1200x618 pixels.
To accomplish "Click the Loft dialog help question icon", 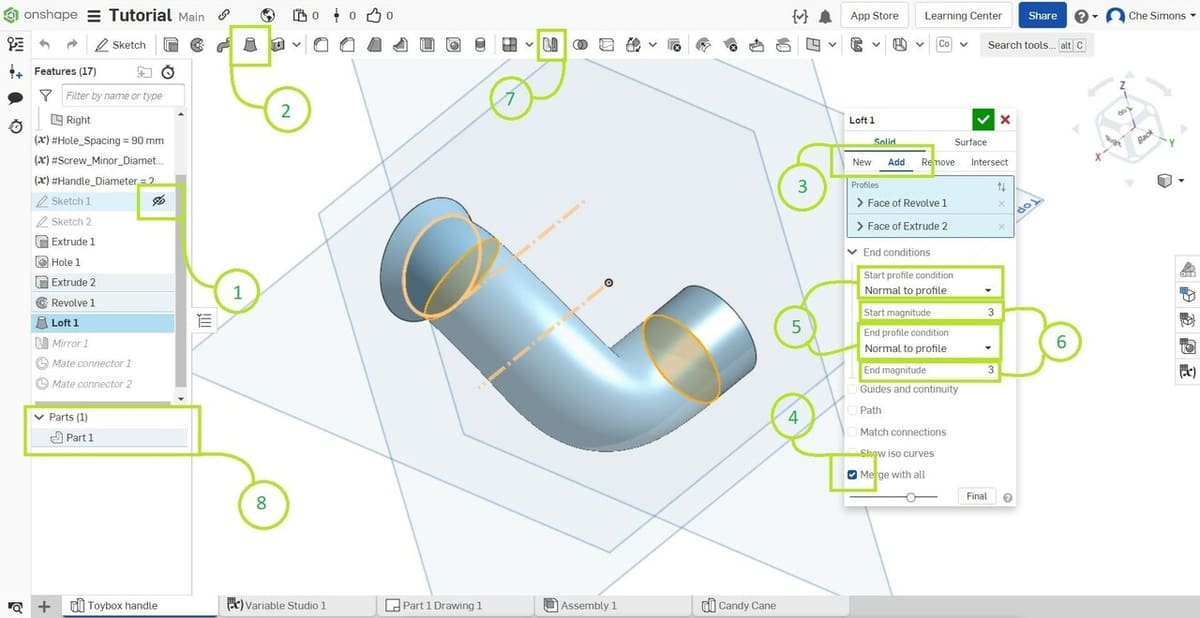I will click(1007, 497).
